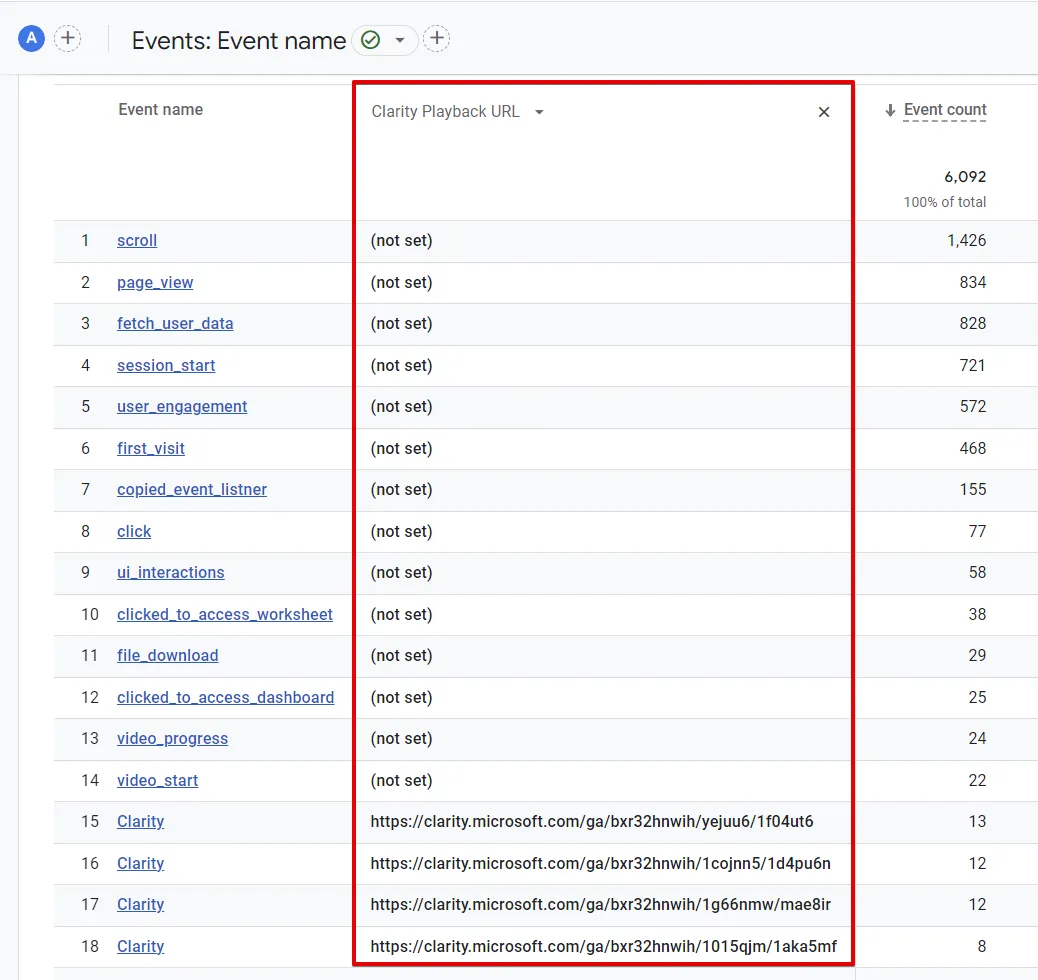
Task: View the video_progress event
Action: coord(172,739)
